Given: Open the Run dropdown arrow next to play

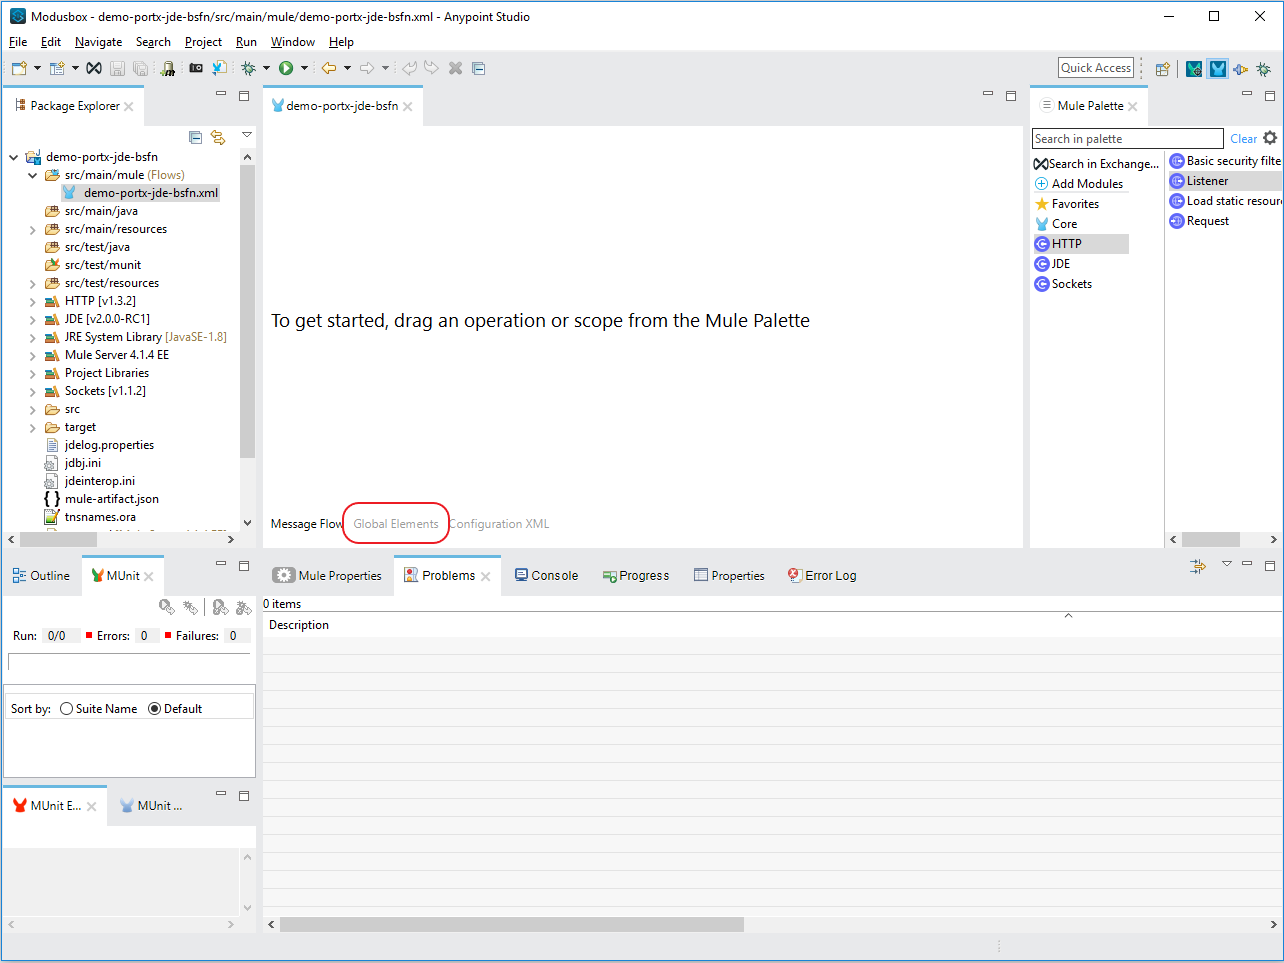Looking at the screenshot, I should click(304, 68).
